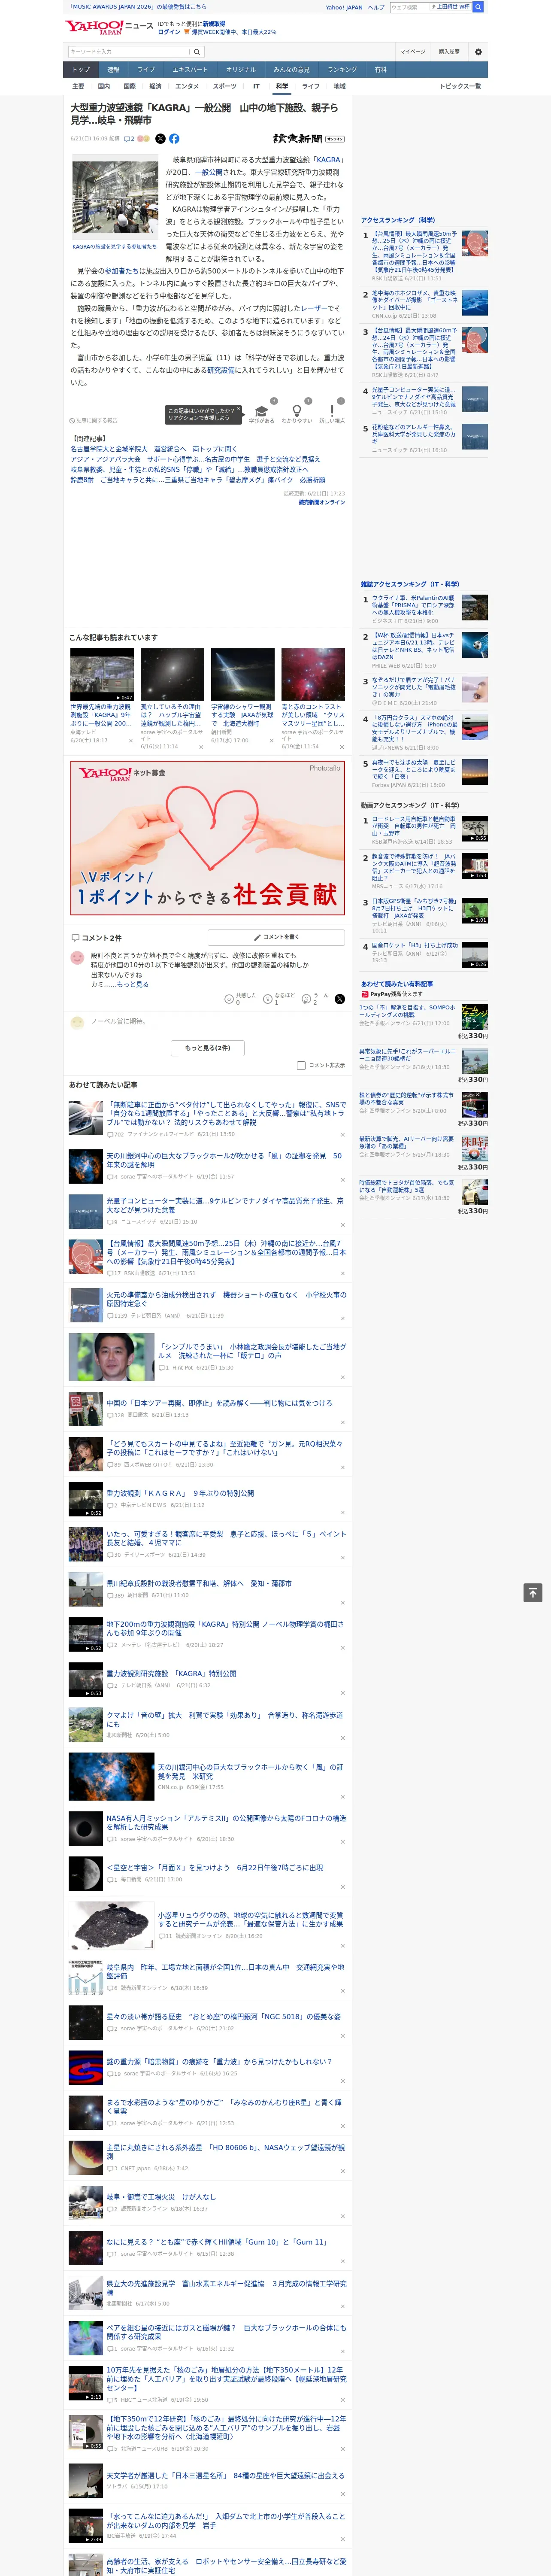React with わかりやすい lightbulb icon
Screen dimensions: 551x2576
(296, 411)
